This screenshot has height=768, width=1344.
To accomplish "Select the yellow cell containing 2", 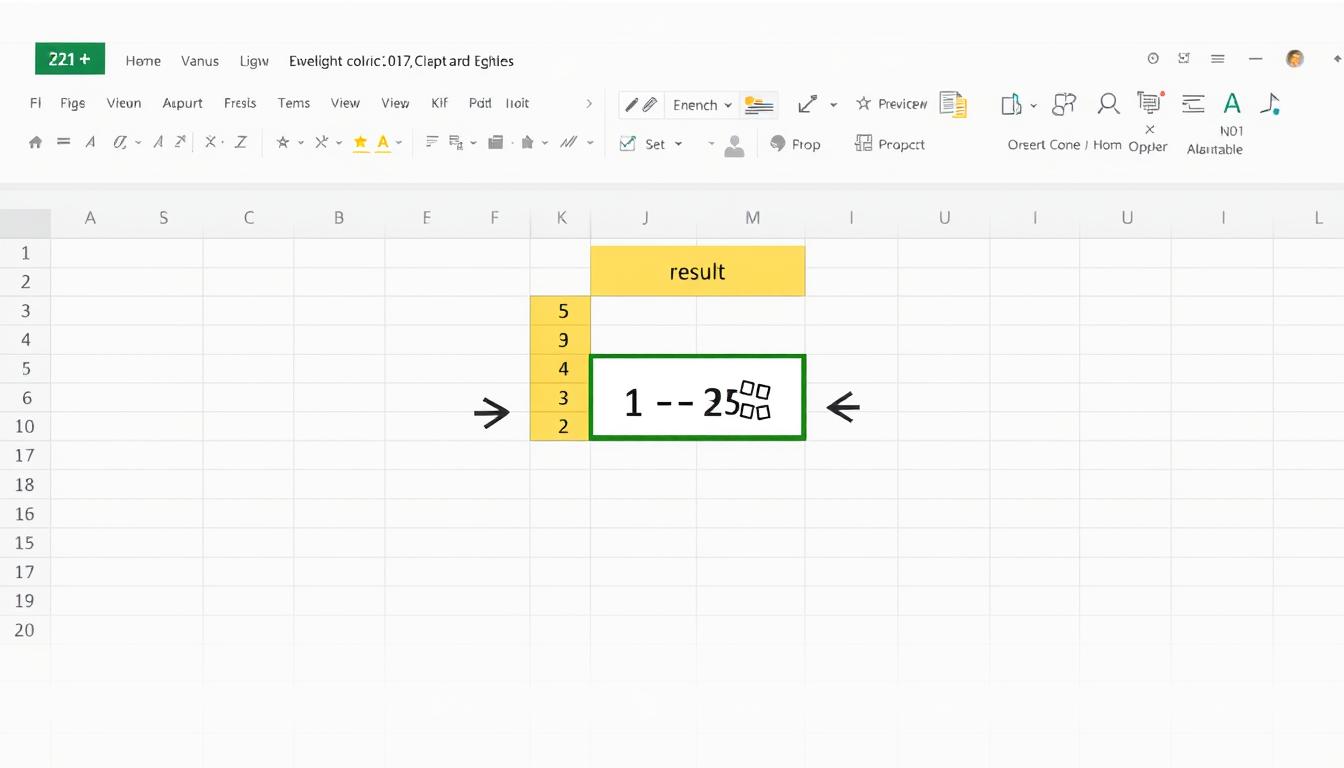I will click(x=560, y=427).
